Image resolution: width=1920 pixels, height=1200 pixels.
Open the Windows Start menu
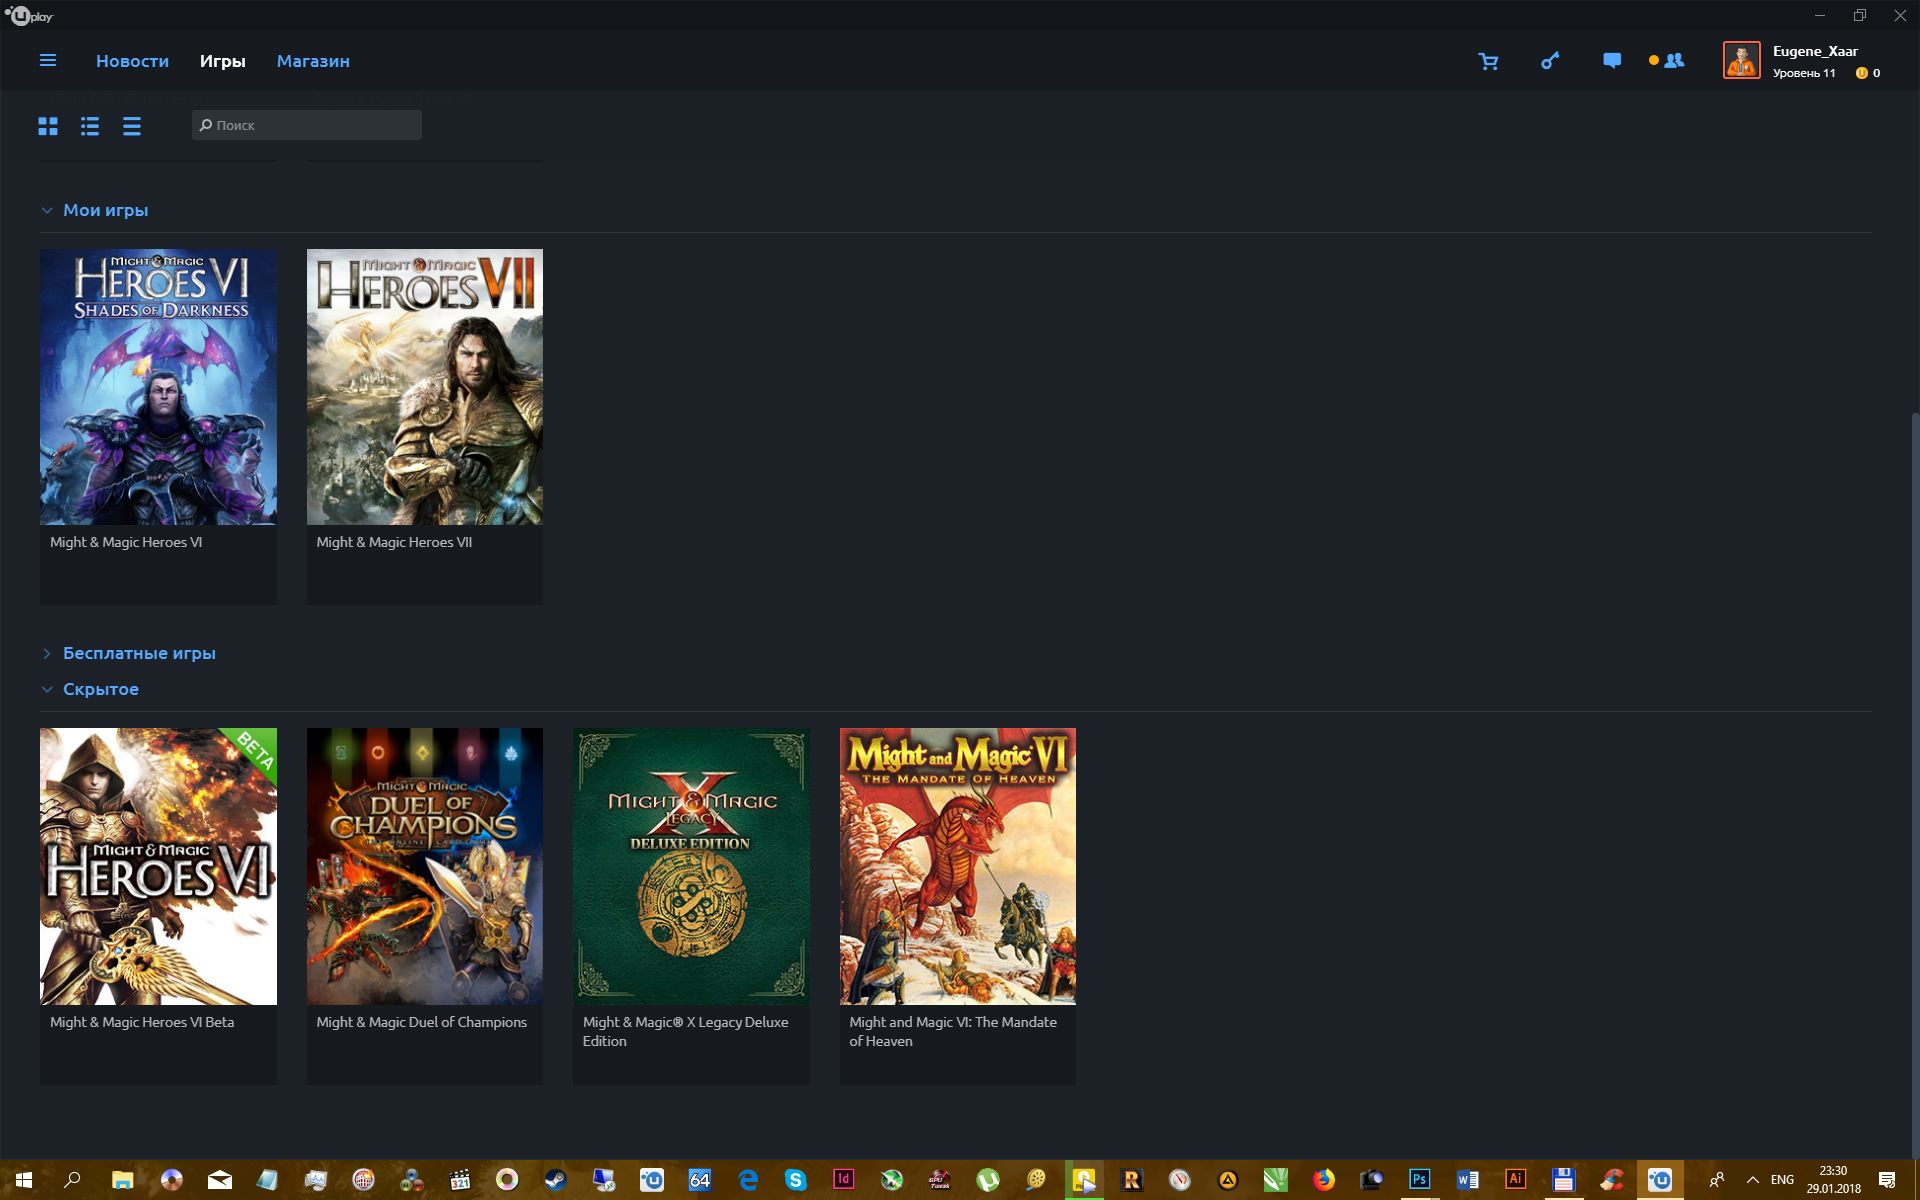tap(24, 1180)
